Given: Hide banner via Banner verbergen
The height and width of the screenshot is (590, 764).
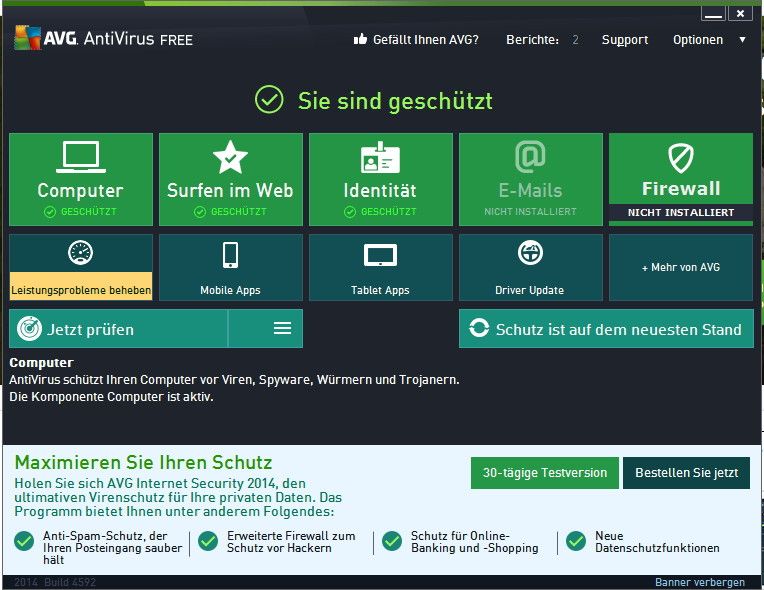Looking at the screenshot, I should point(700,582).
